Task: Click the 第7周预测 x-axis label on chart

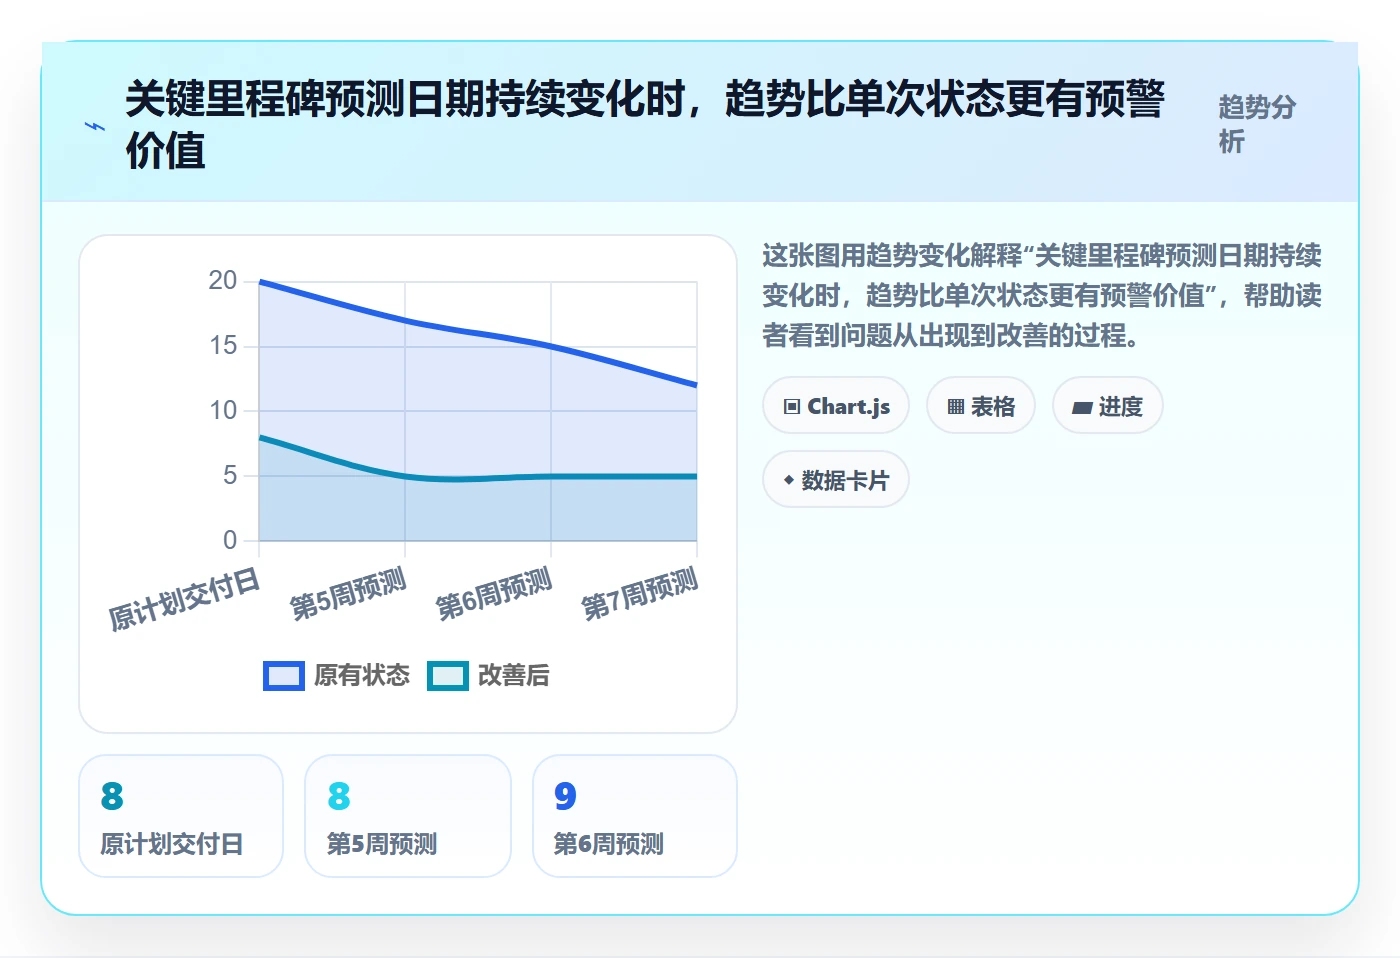Action: point(640,593)
